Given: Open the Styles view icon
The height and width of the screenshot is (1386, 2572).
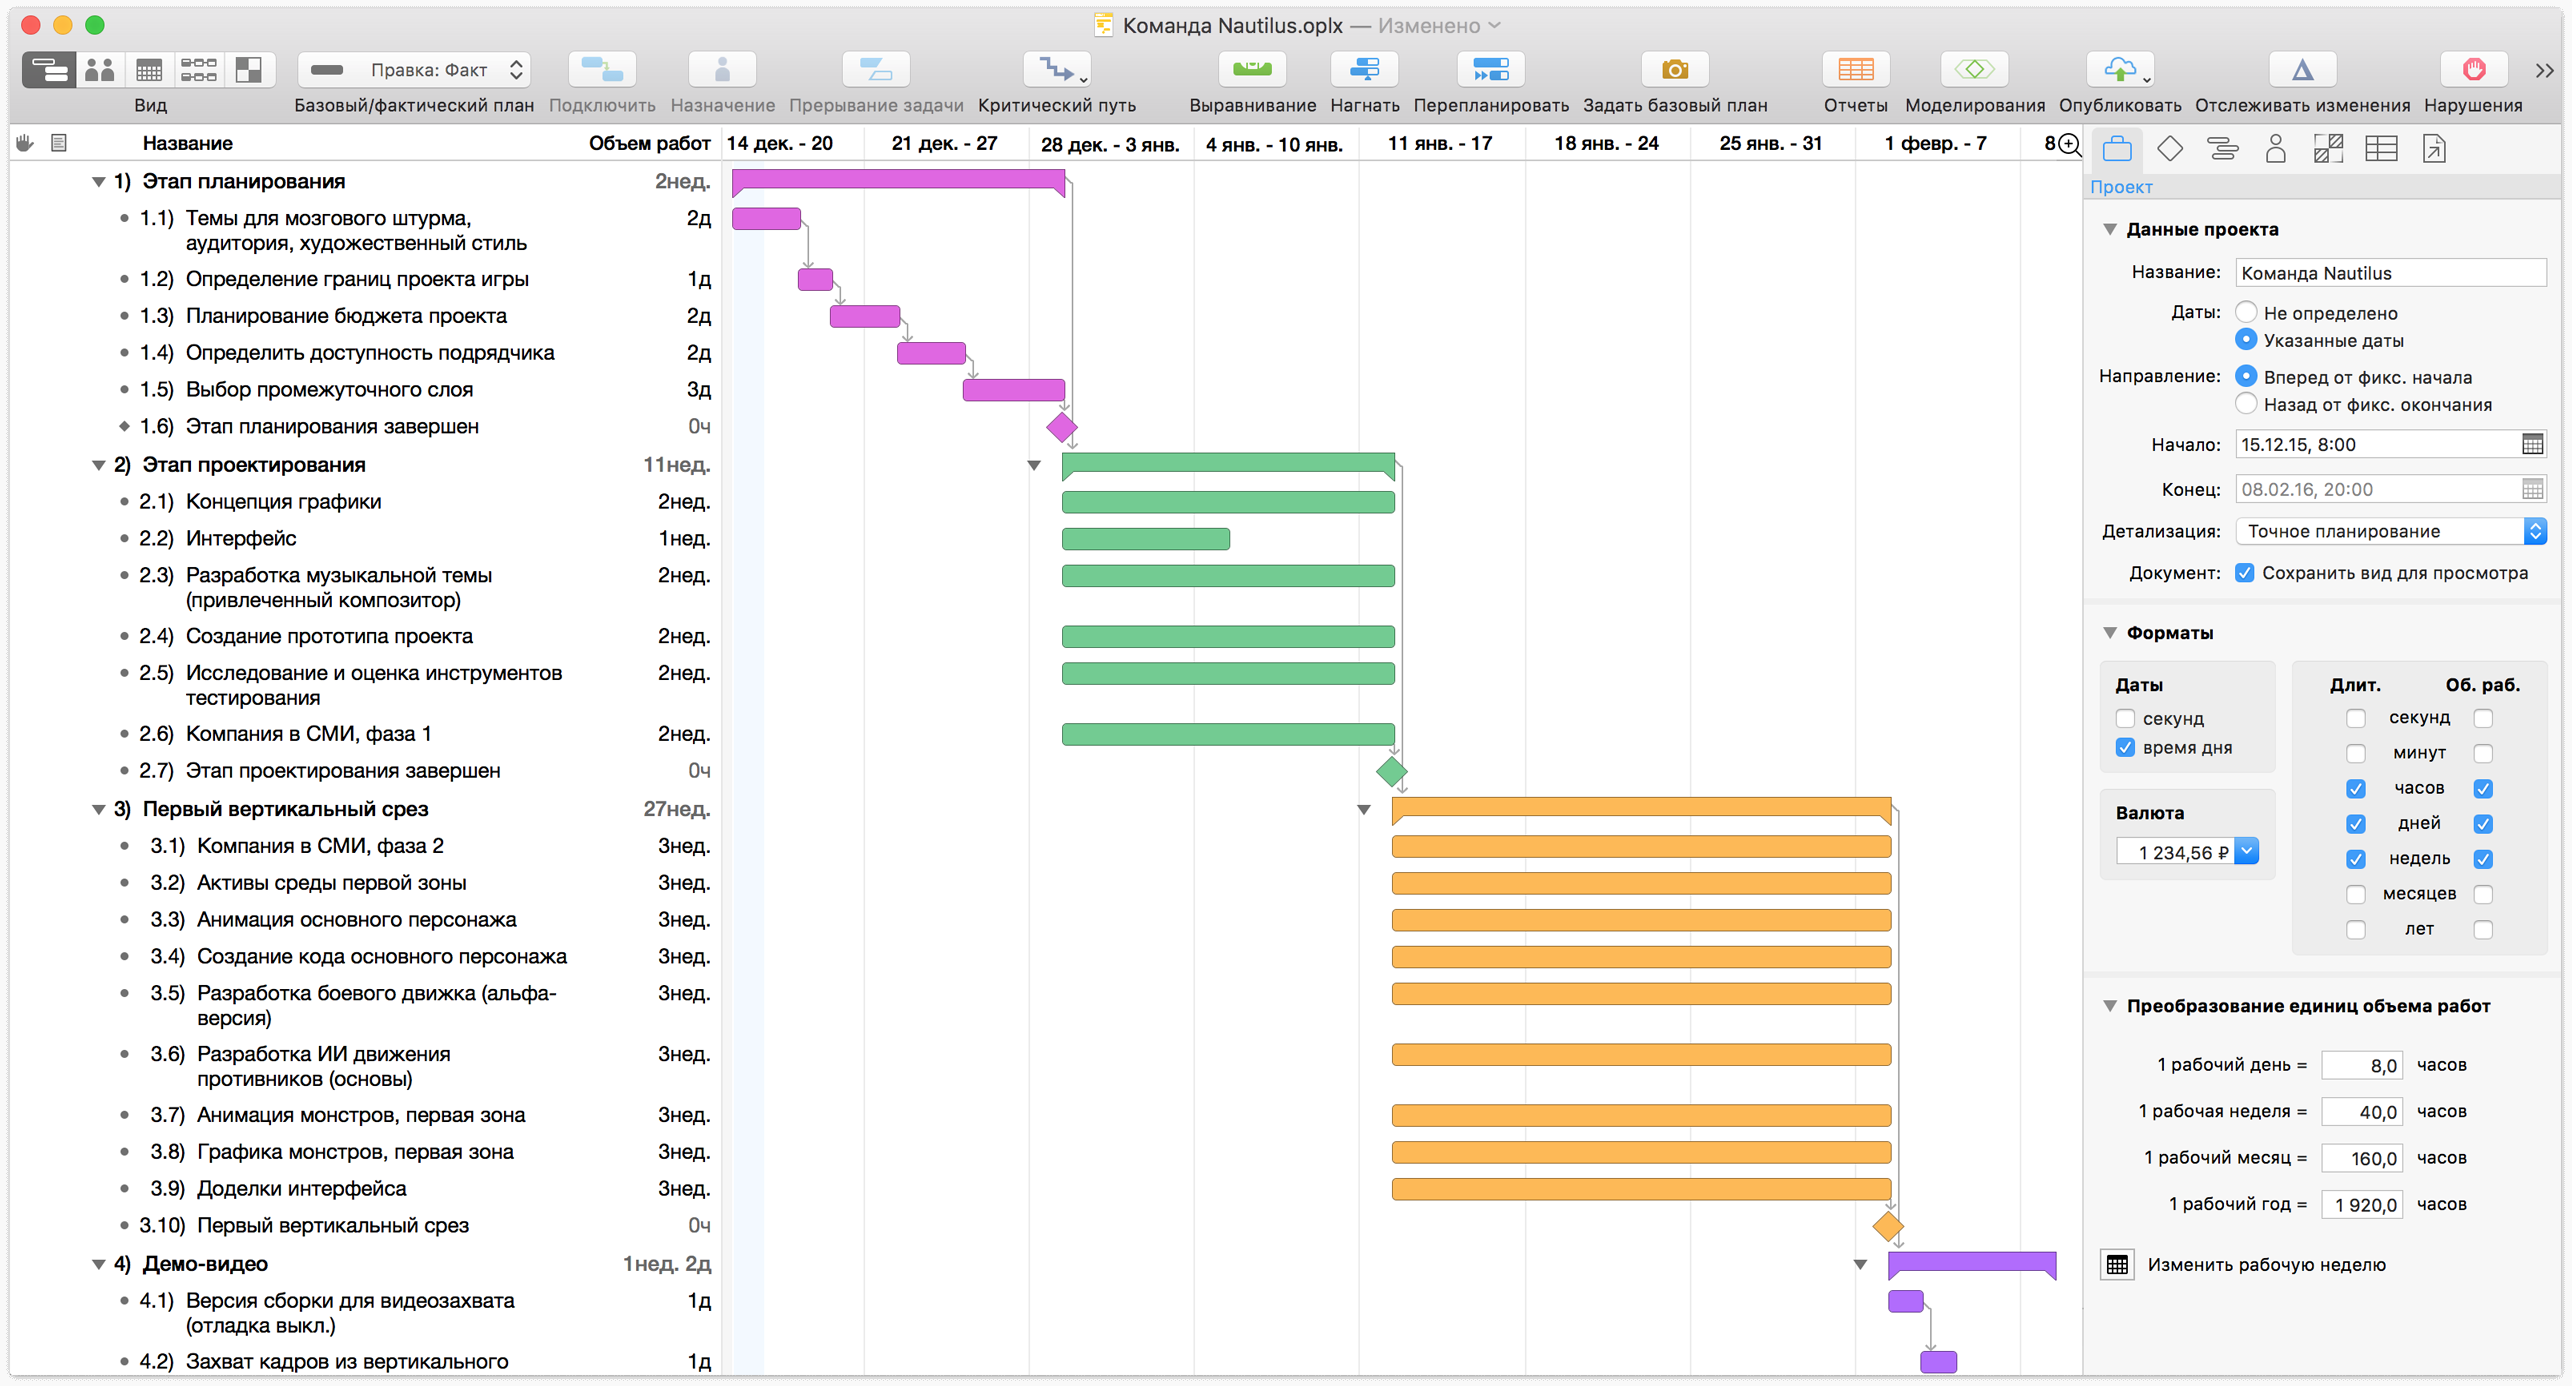Looking at the screenshot, I should [x=249, y=70].
